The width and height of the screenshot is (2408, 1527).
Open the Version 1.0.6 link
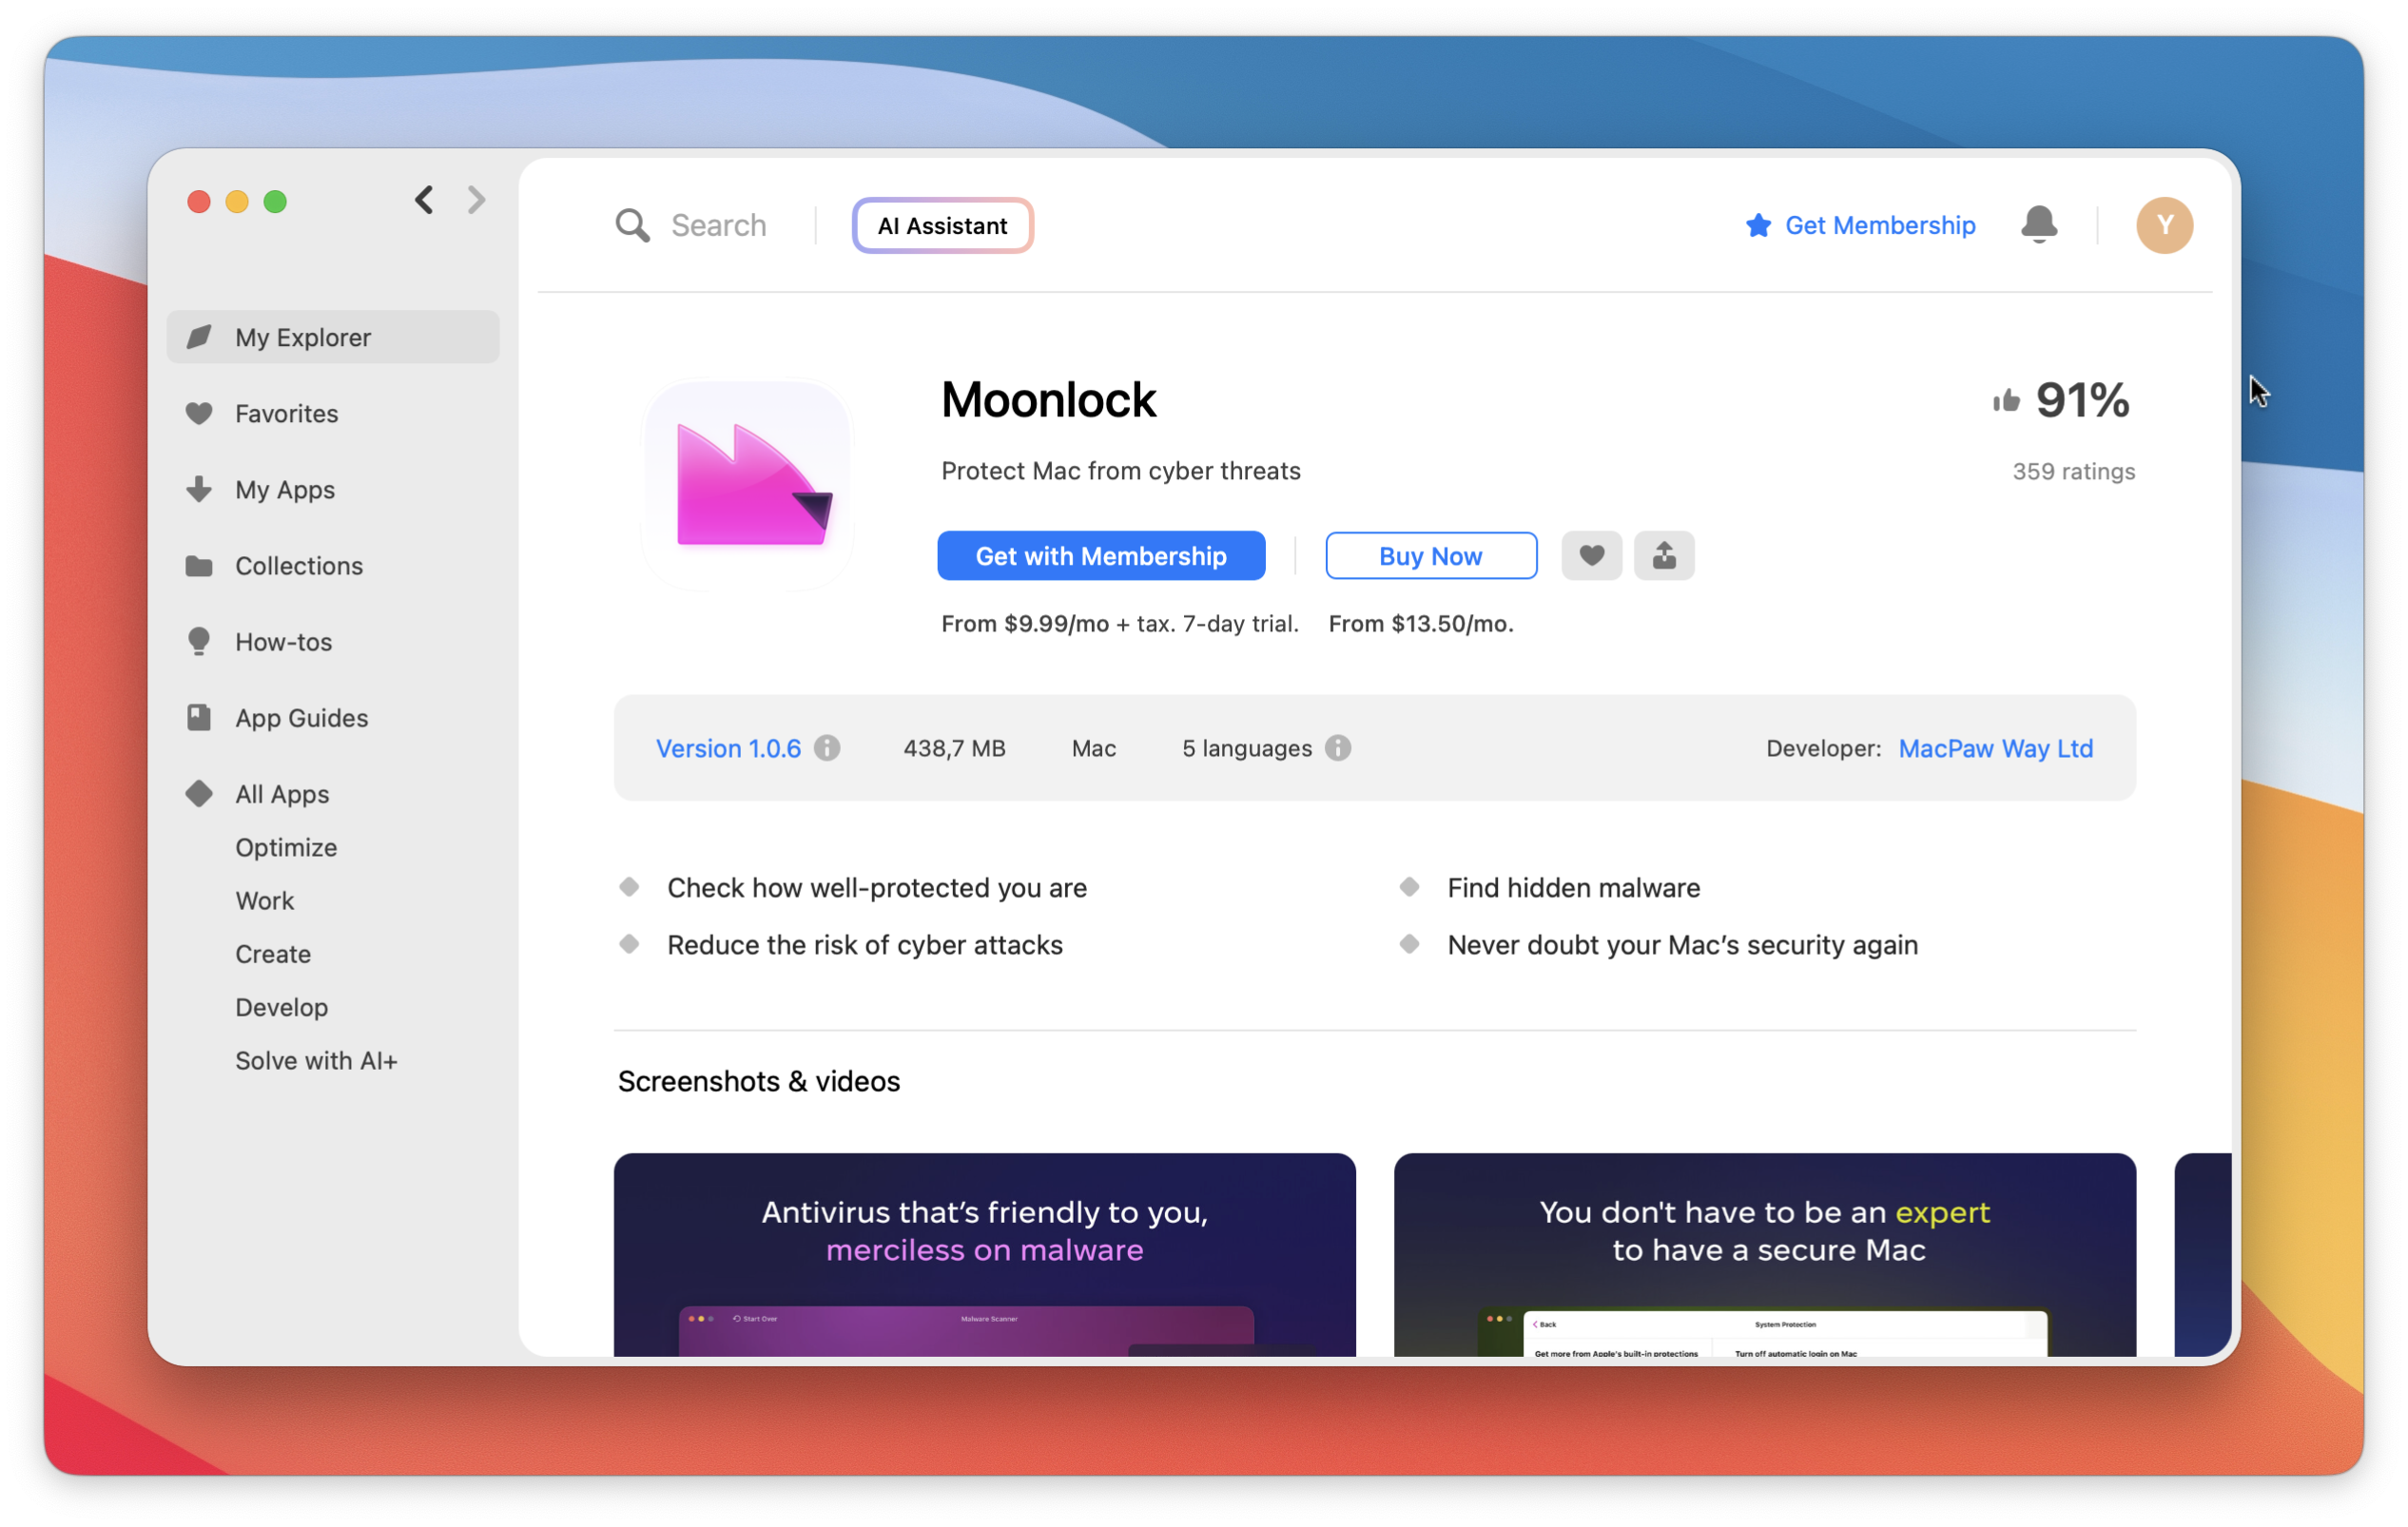click(728, 748)
